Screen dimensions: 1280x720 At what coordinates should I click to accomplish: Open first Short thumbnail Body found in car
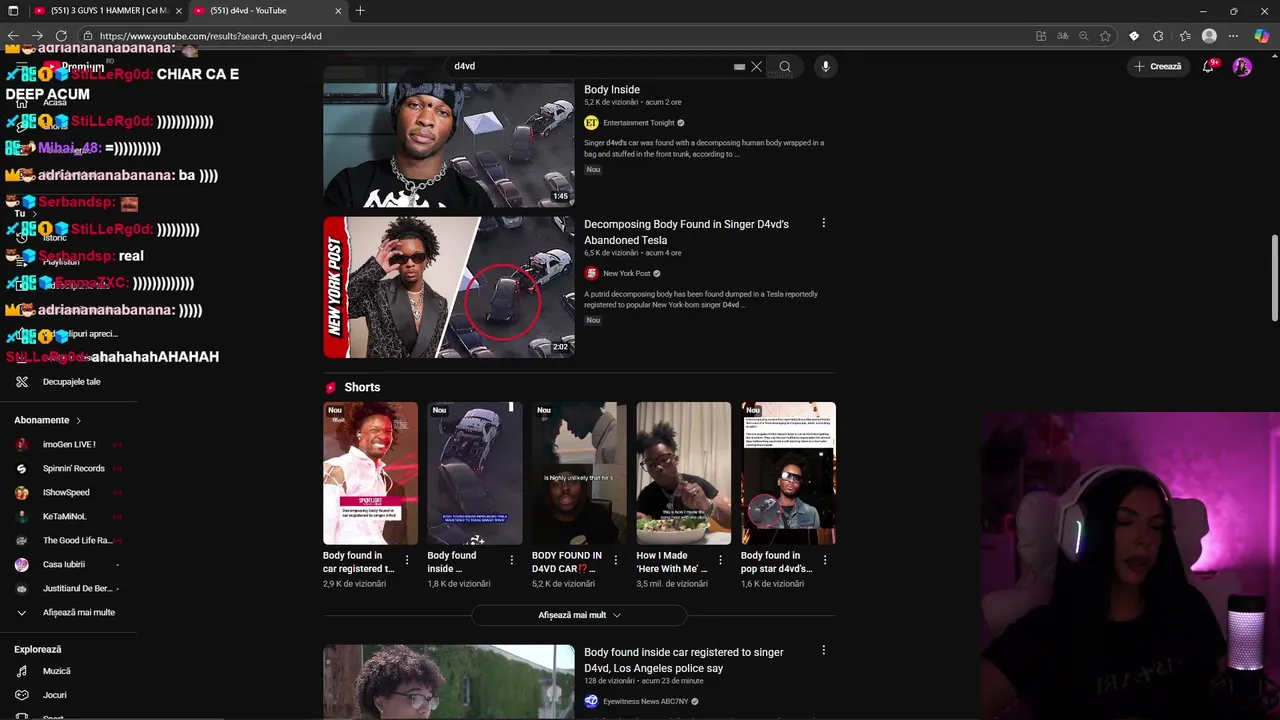point(370,473)
